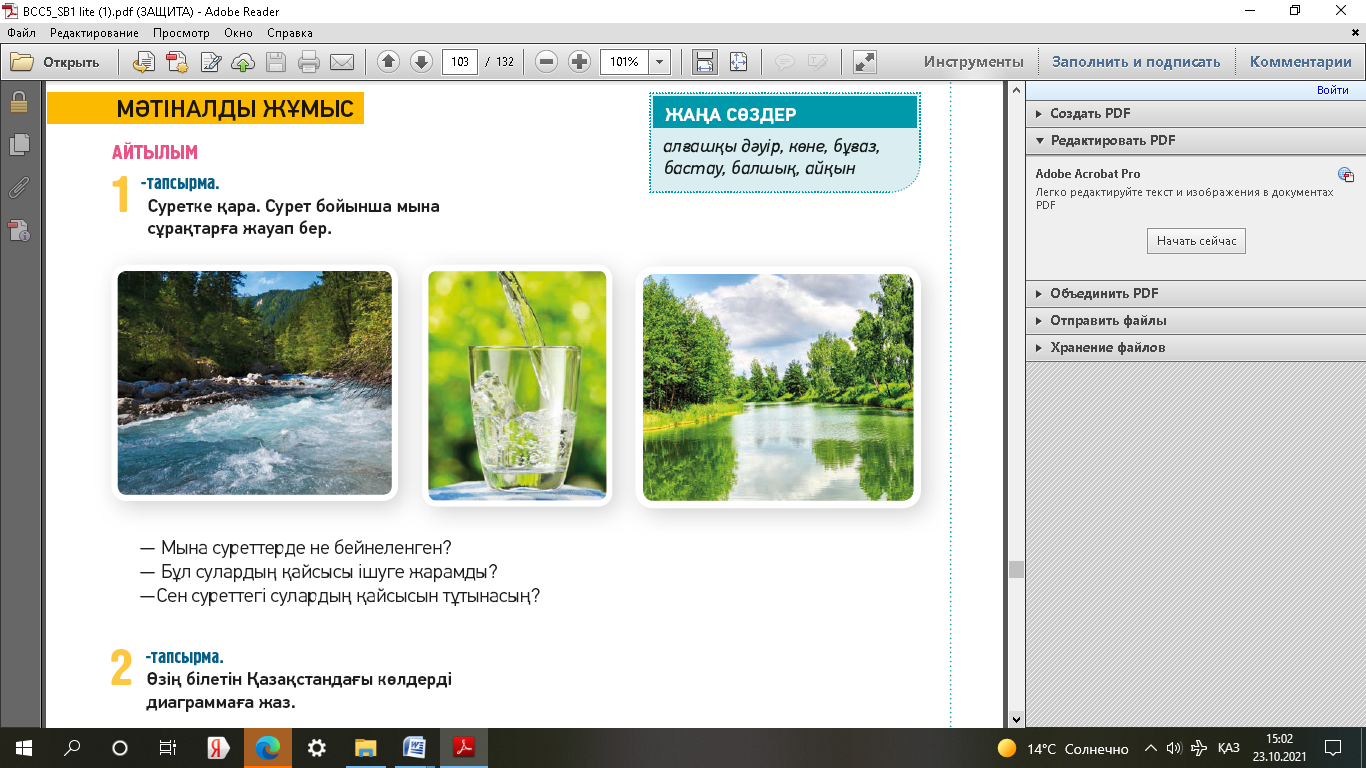Go to previous page with up arrow
The image size is (1366, 768).
click(389, 62)
